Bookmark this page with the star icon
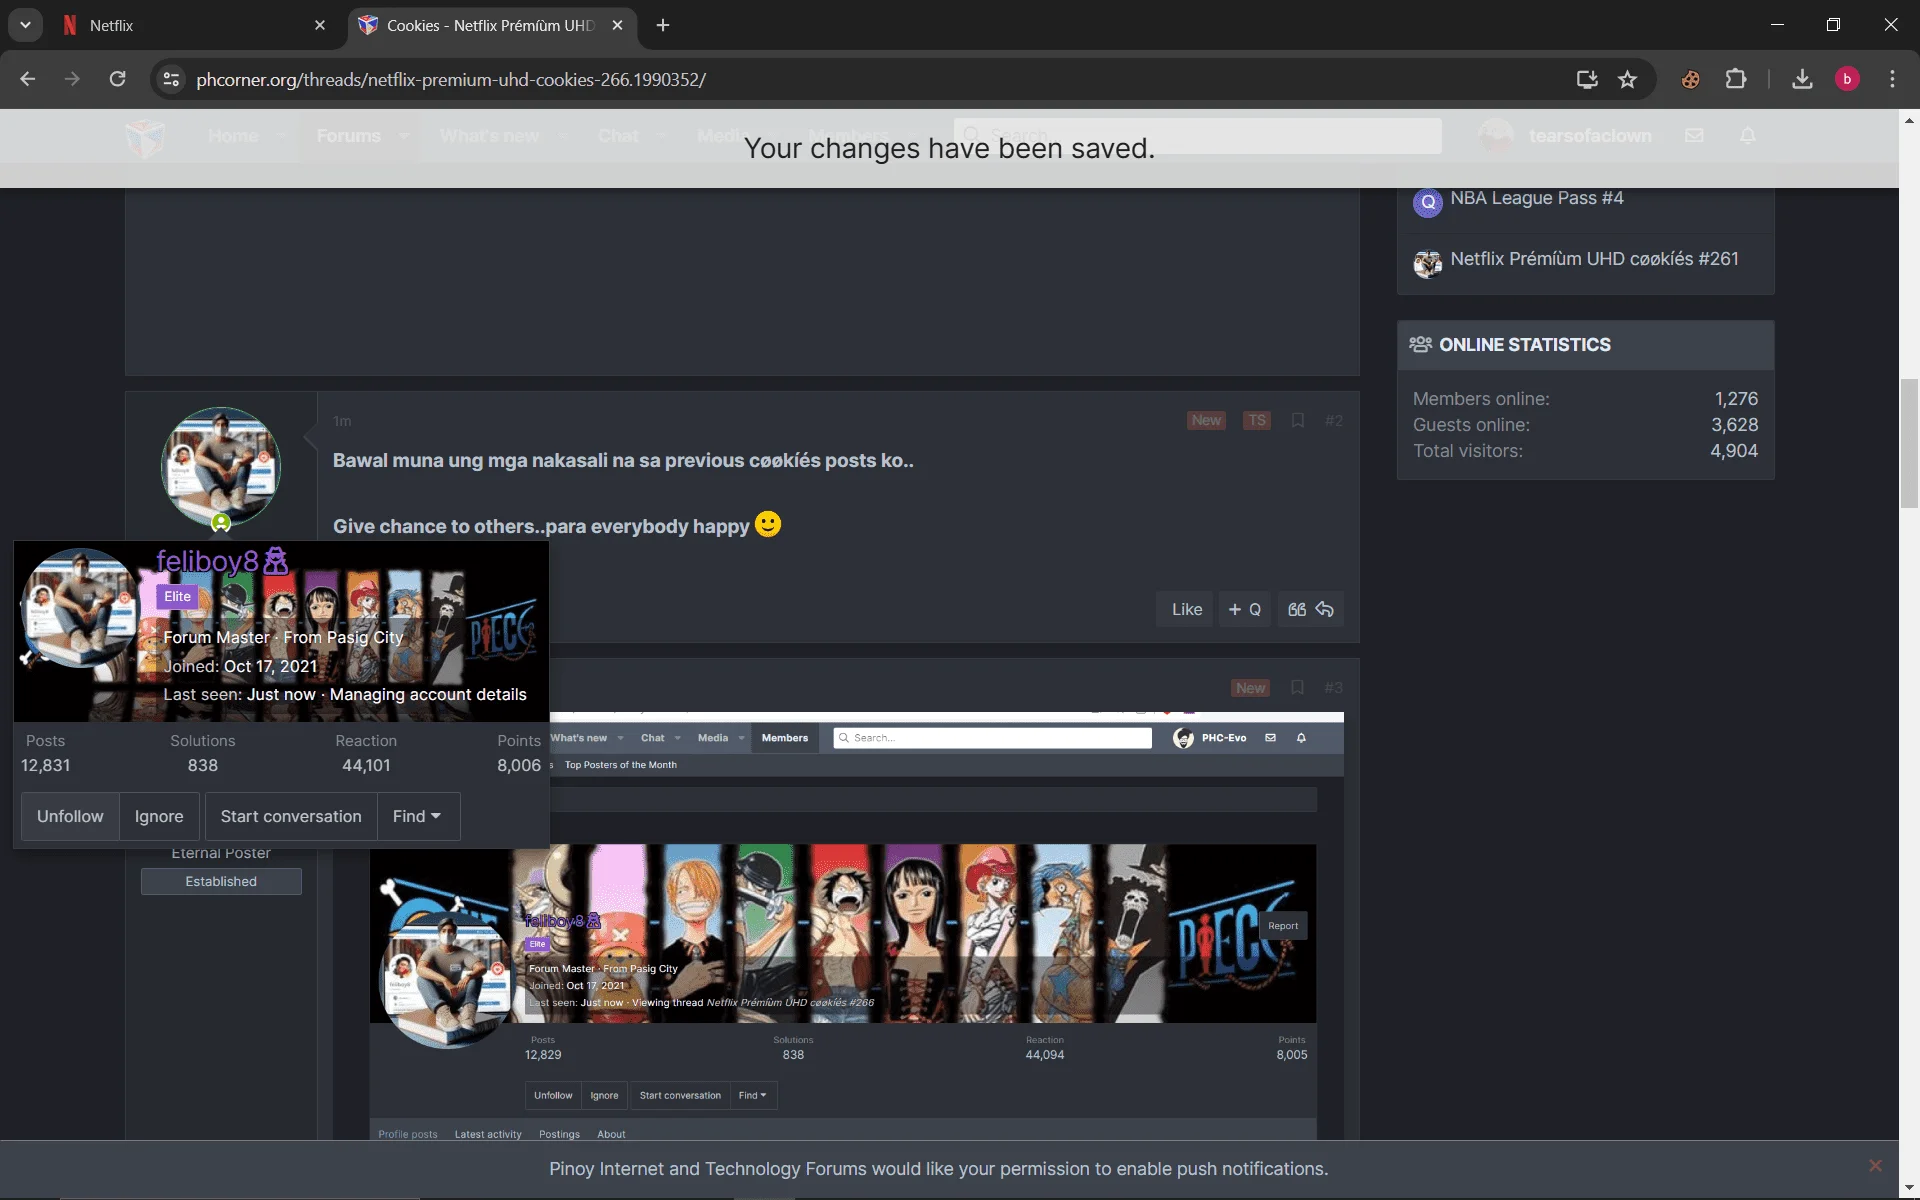The width and height of the screenshot is (1920, 1200). tap(1628, 79)
